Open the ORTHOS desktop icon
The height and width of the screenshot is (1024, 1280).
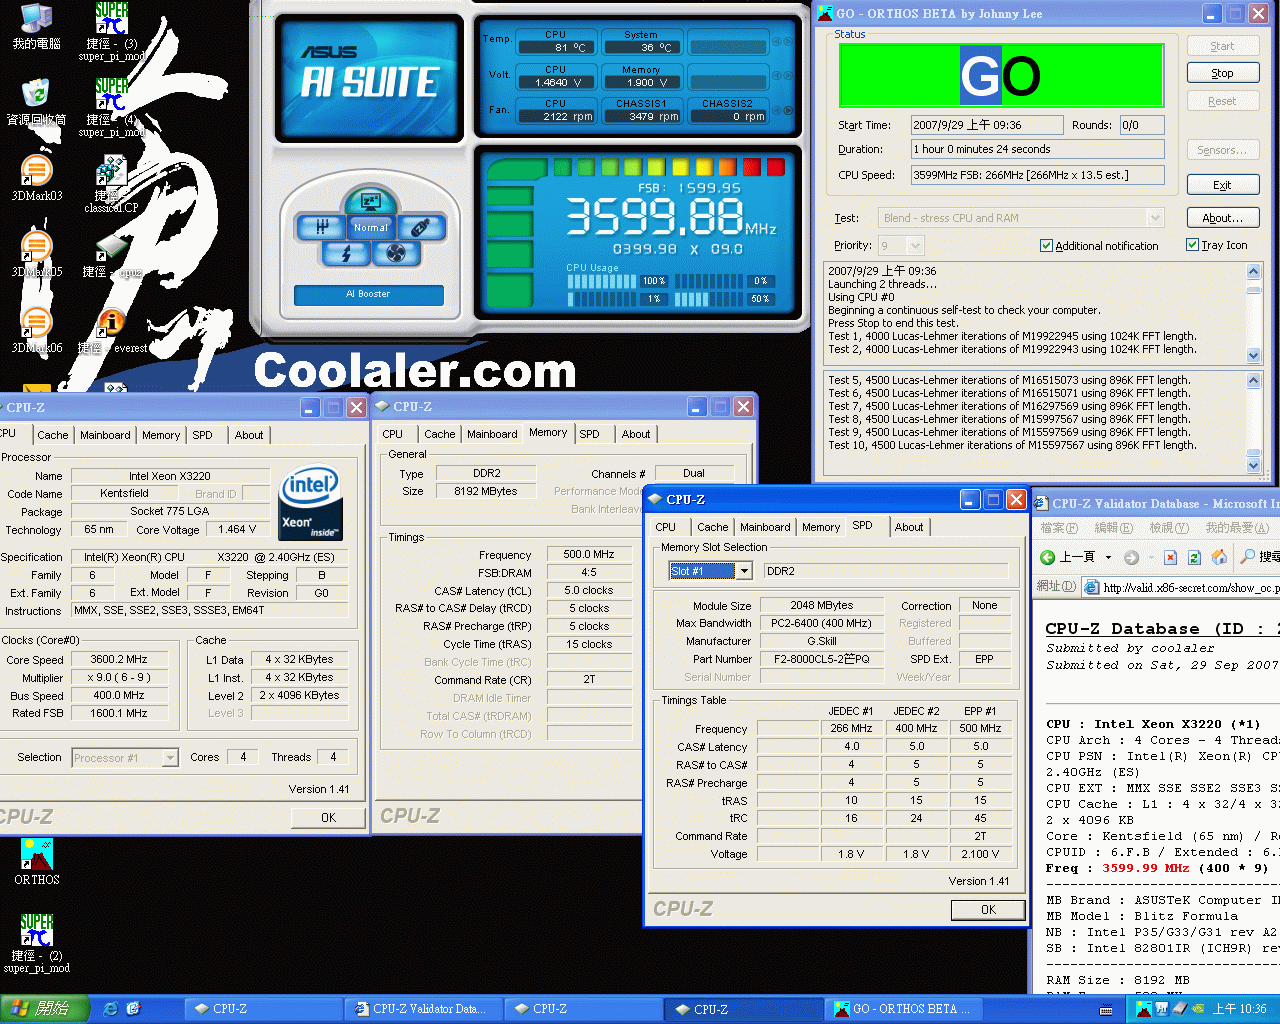coord(37,862)
